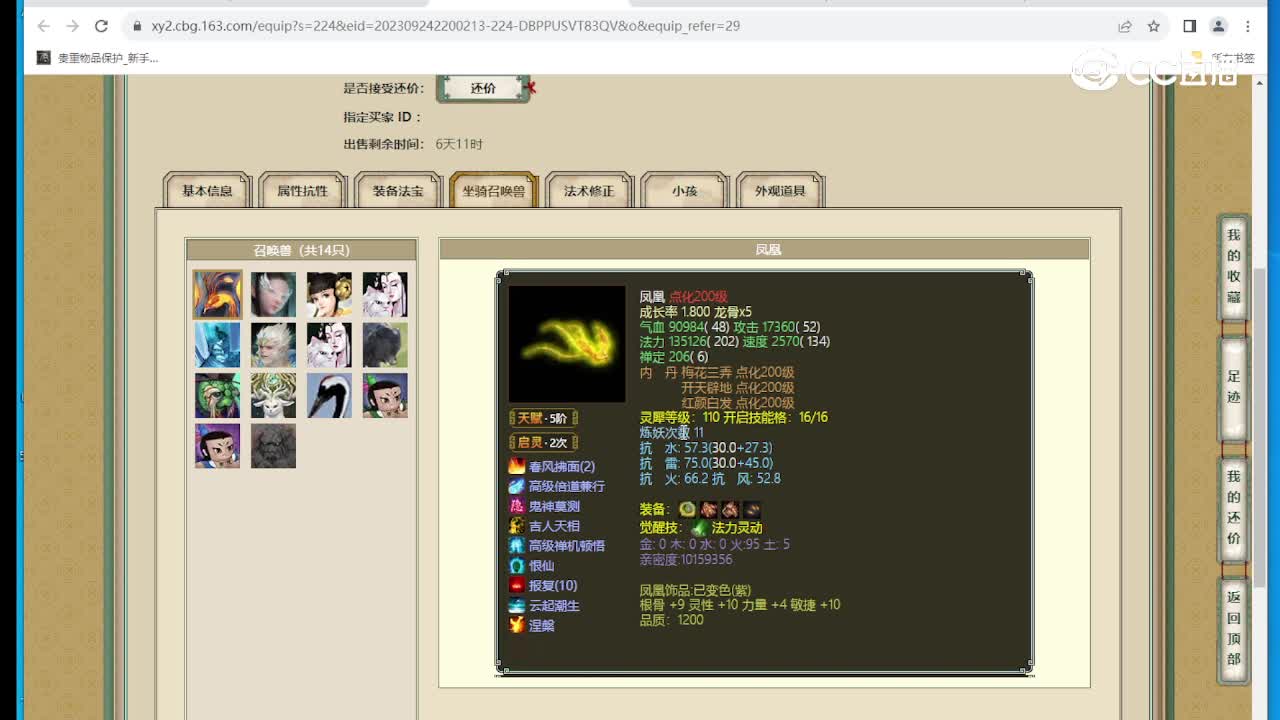Click the 凤凰饰品:已变色(紫) text
The width and height of the screenshot is (1280, 720).
[x=696, y=590]
